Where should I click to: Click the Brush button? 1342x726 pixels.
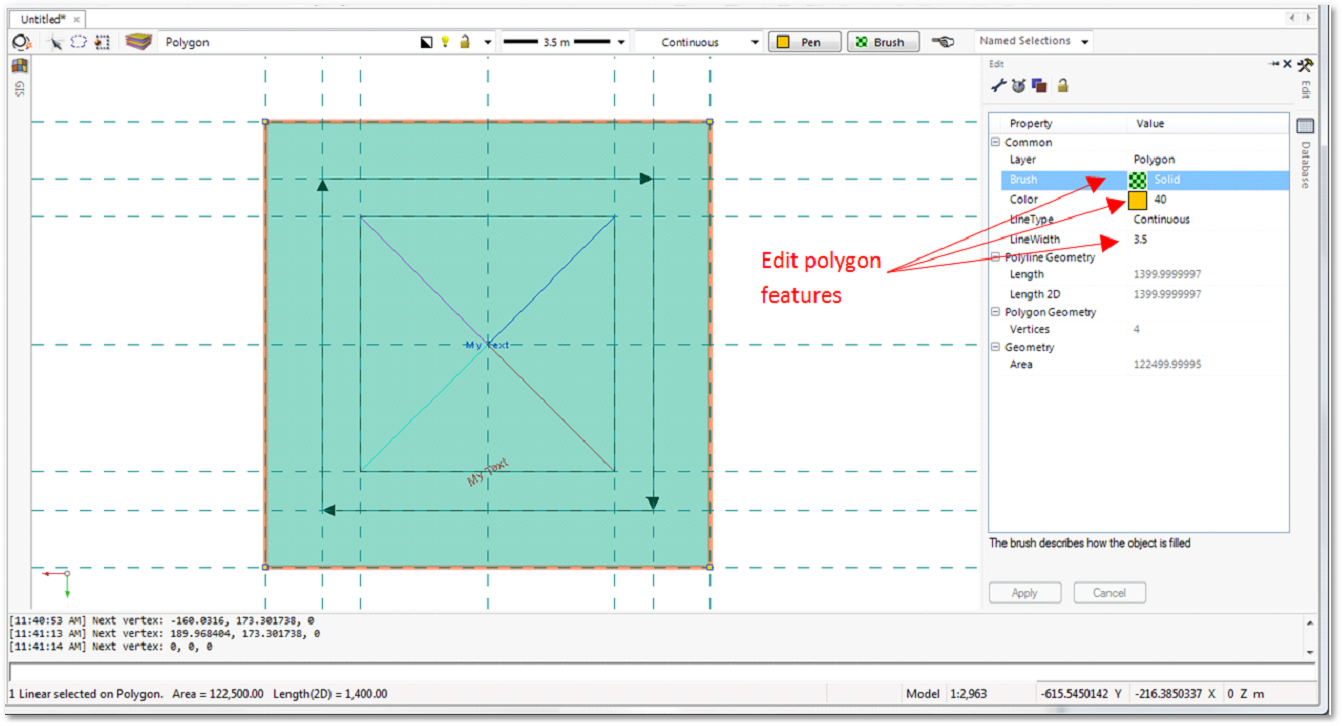point(884,42)
